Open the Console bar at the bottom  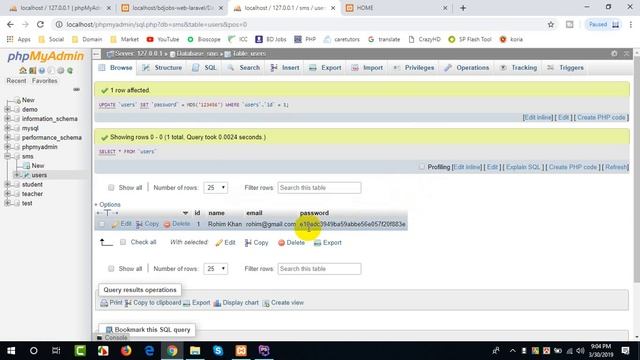pos(112,338)
